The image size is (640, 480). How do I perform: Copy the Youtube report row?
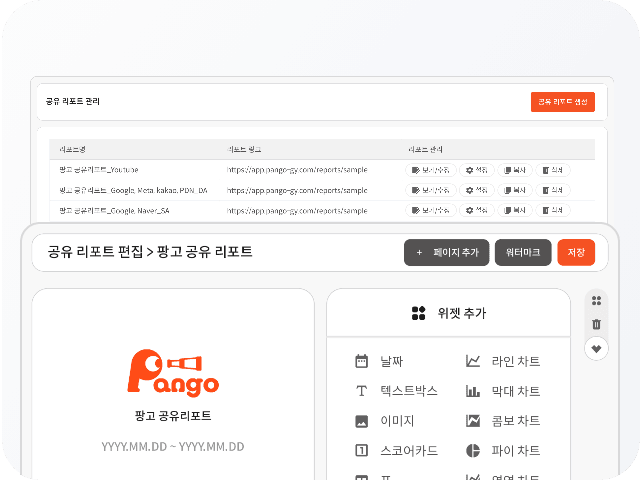point(515,170)
